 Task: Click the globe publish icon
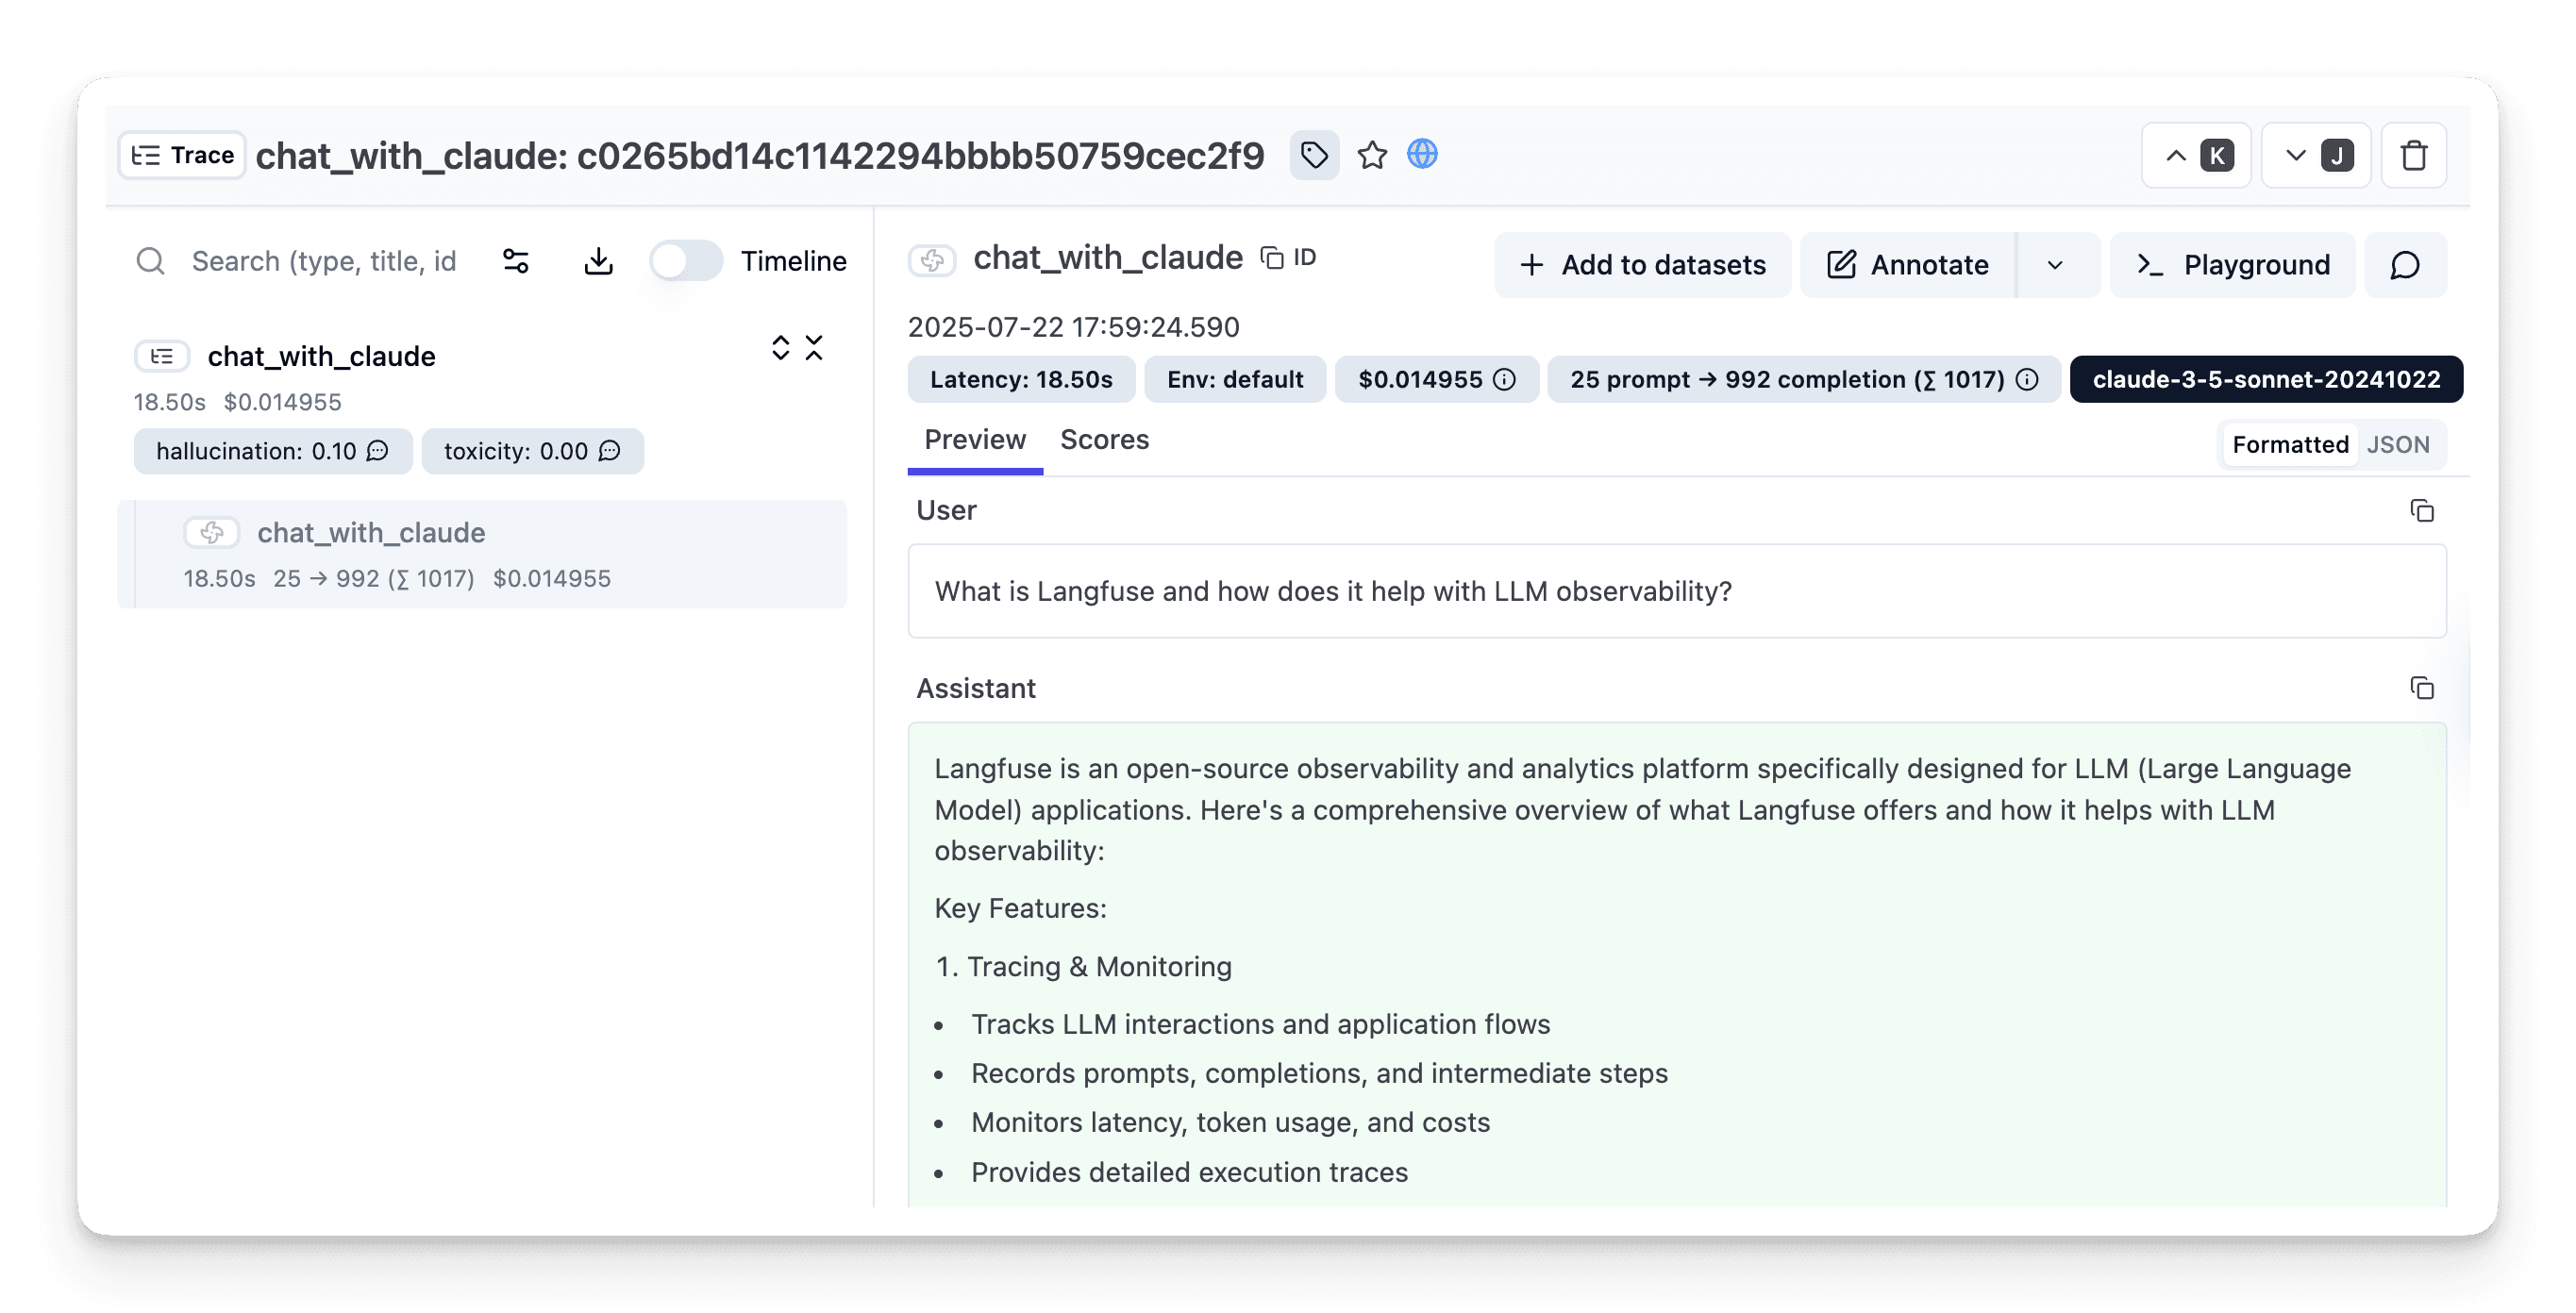pos(1422,154)
